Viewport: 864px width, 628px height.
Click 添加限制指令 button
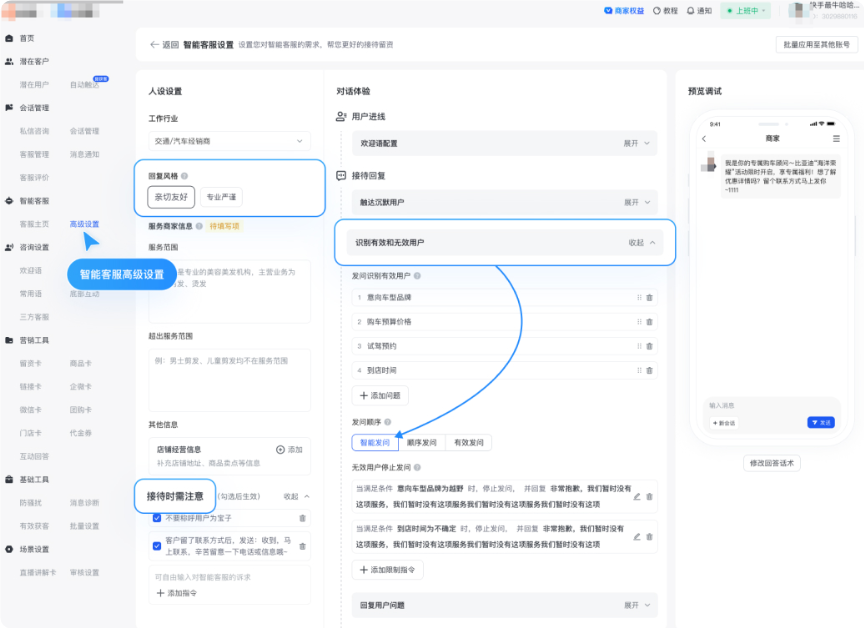[x=387, y=570]
